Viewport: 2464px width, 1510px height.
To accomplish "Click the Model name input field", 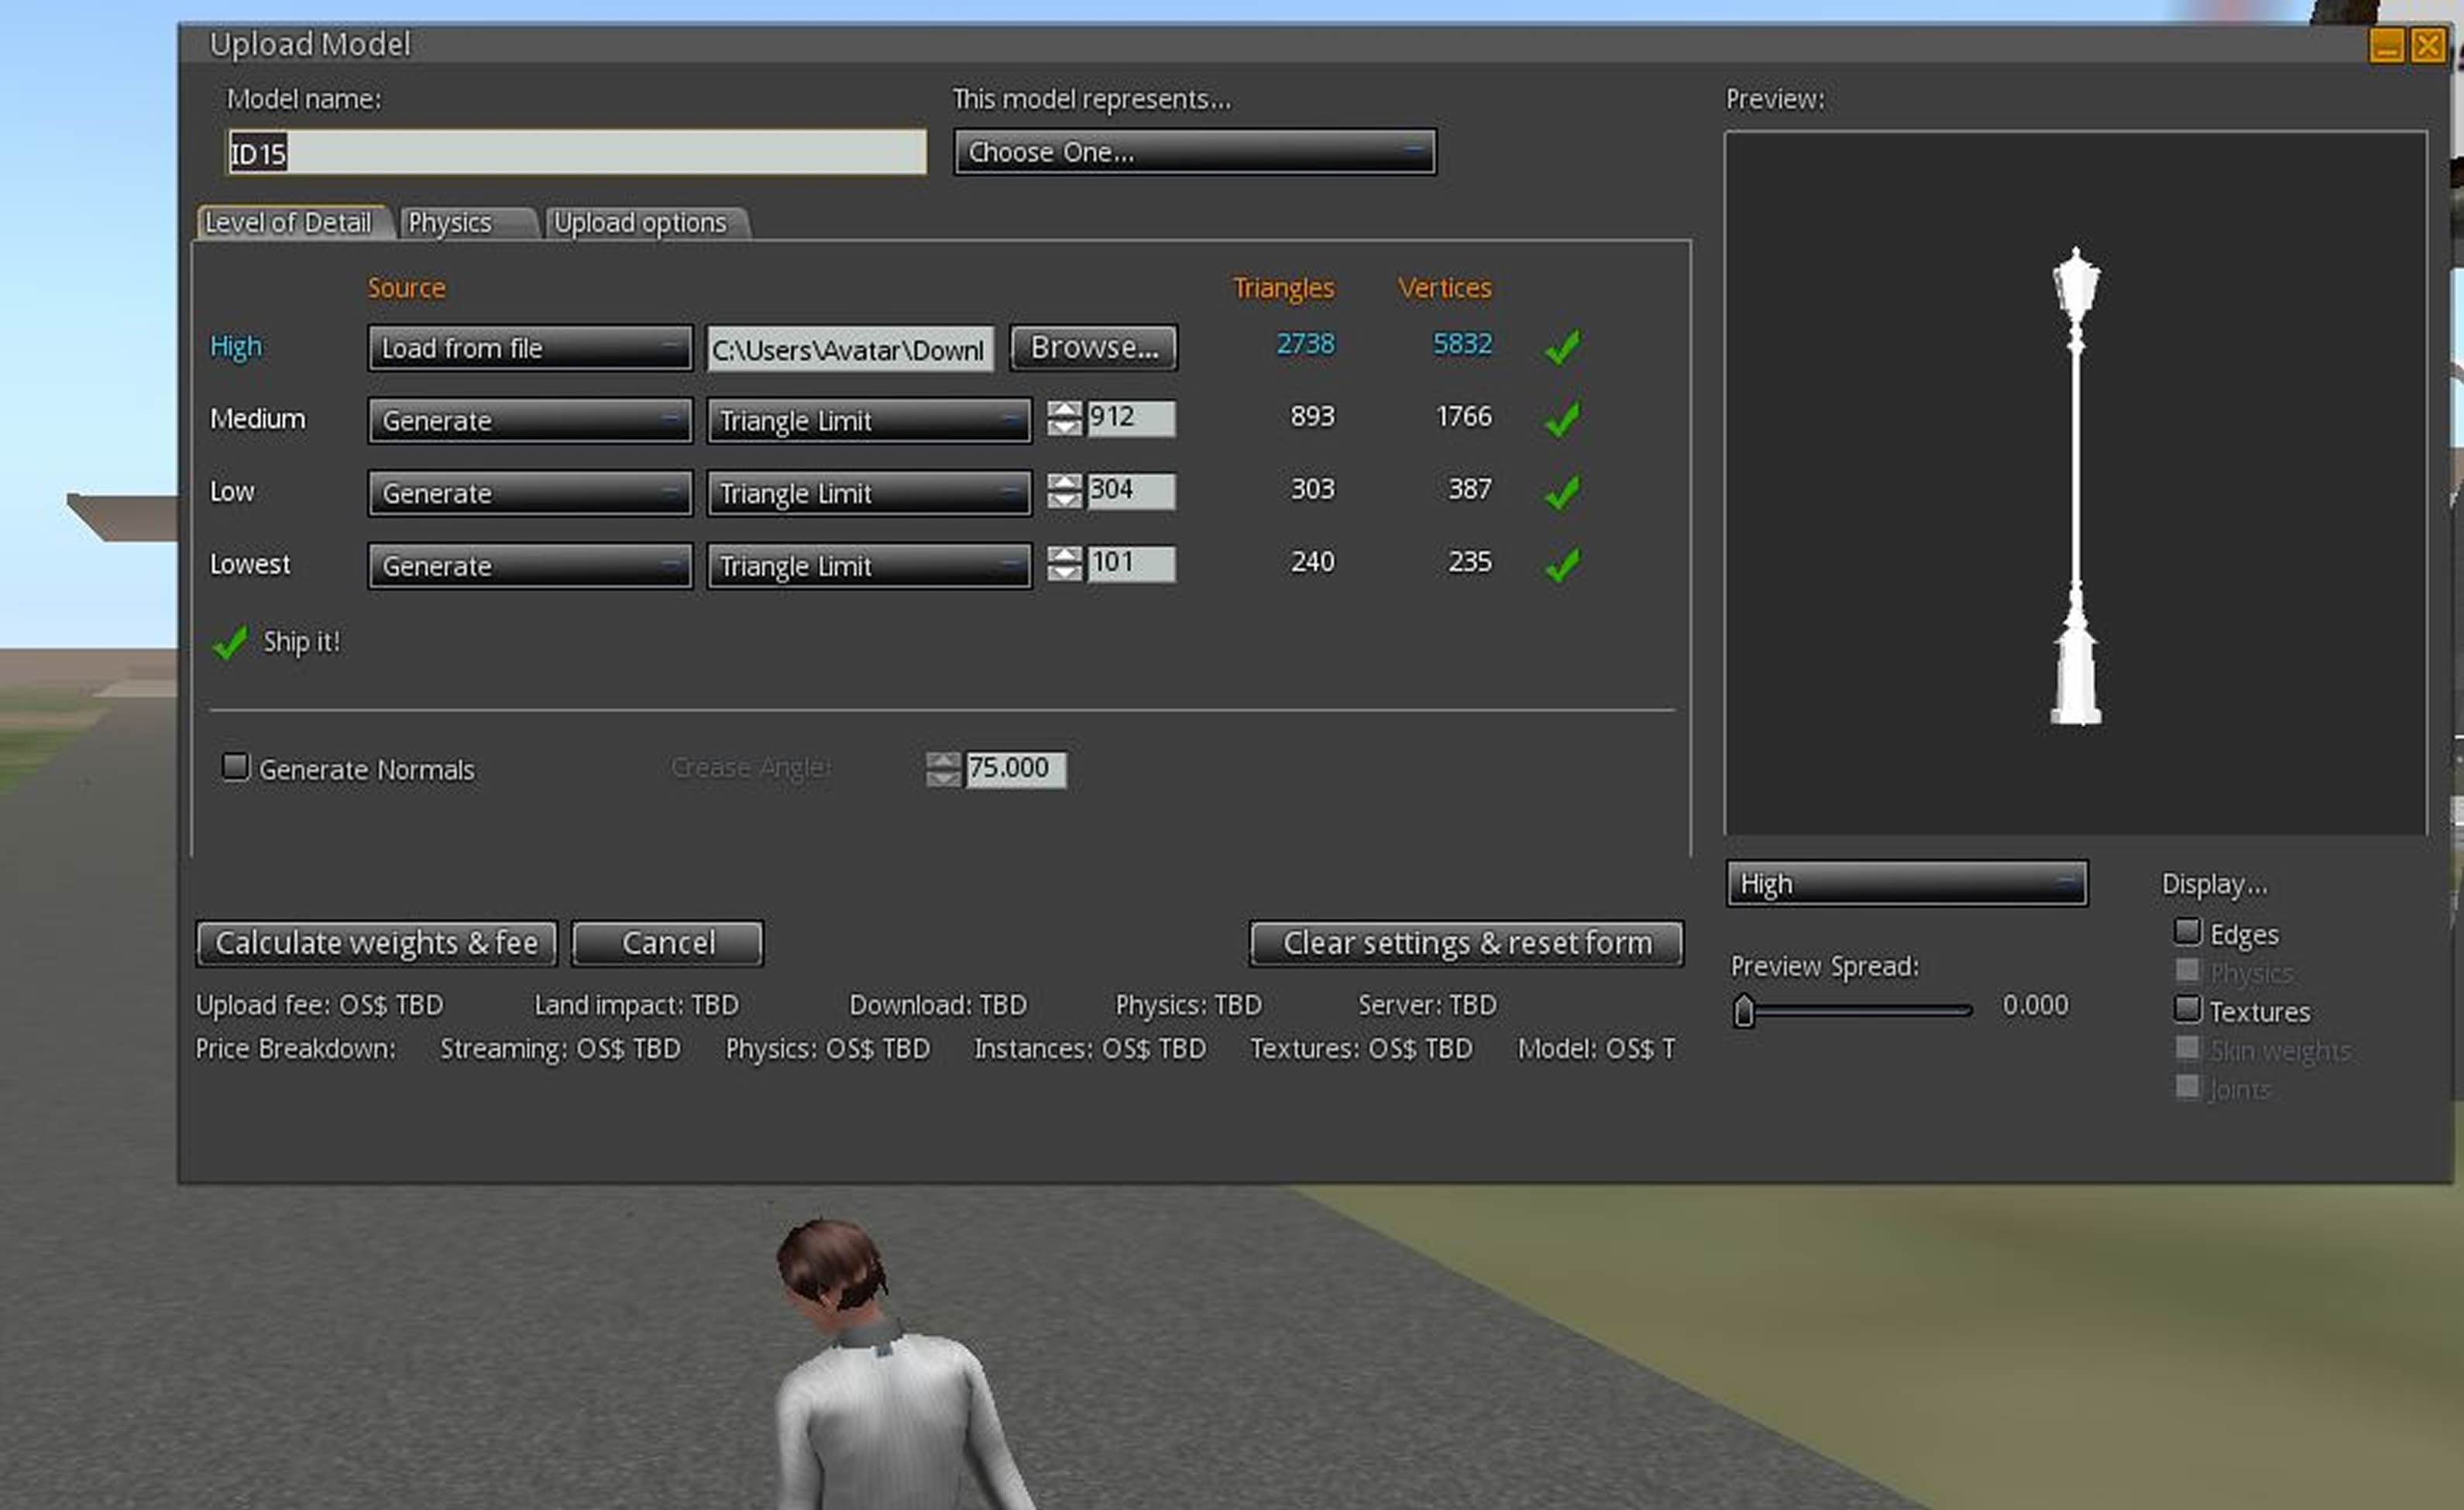I will pyautogui.click(x=577, y=152).
